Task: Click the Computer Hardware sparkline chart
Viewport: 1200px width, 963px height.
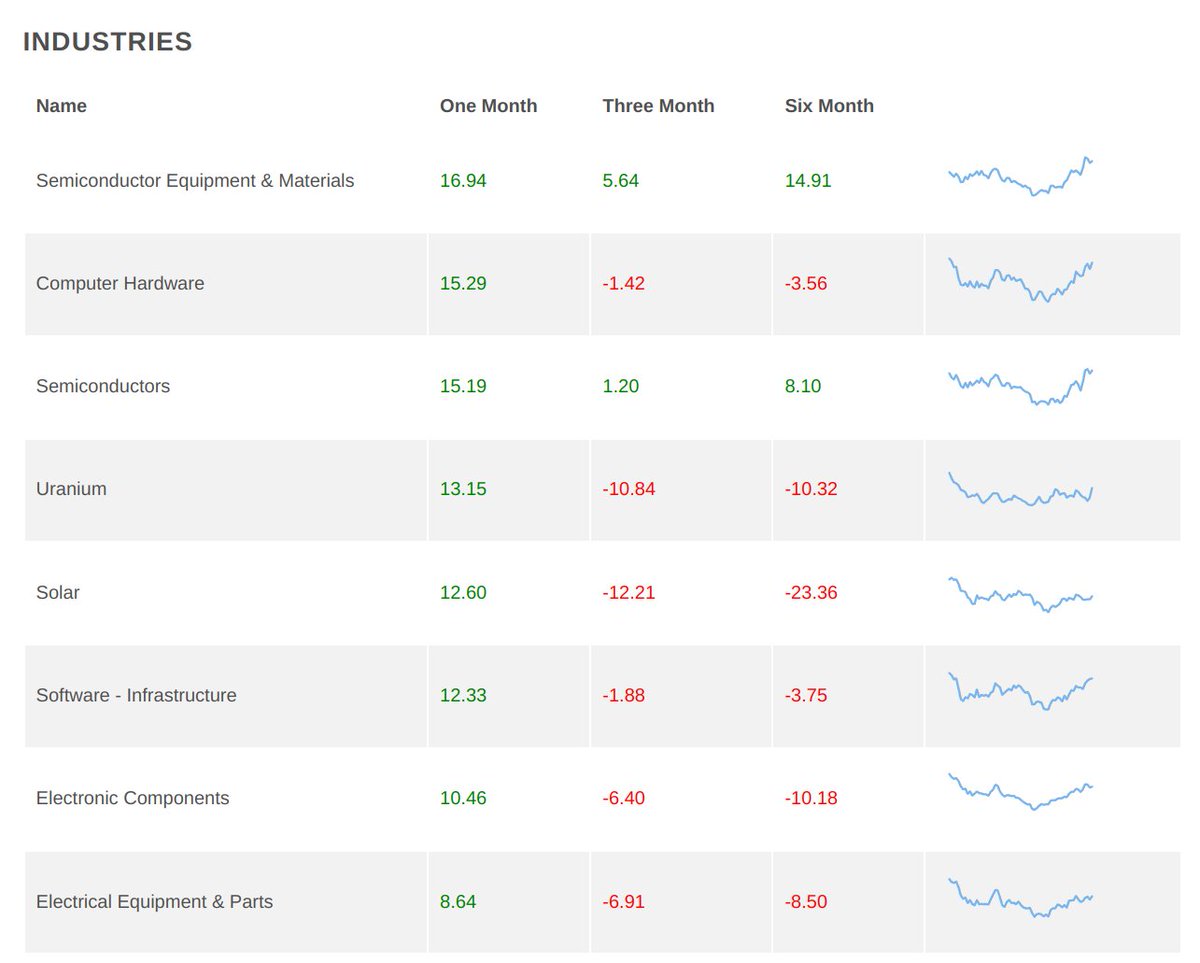Action: [x=1020, y=284]
